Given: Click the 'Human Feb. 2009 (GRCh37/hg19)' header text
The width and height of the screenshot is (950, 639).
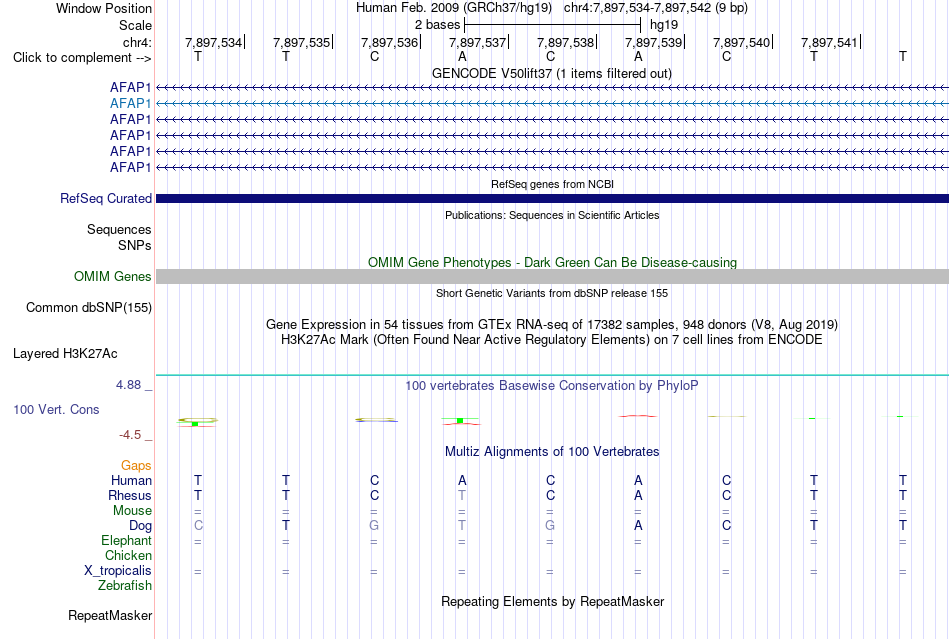Looking at the screenshot, I should [x=454, y=8].
